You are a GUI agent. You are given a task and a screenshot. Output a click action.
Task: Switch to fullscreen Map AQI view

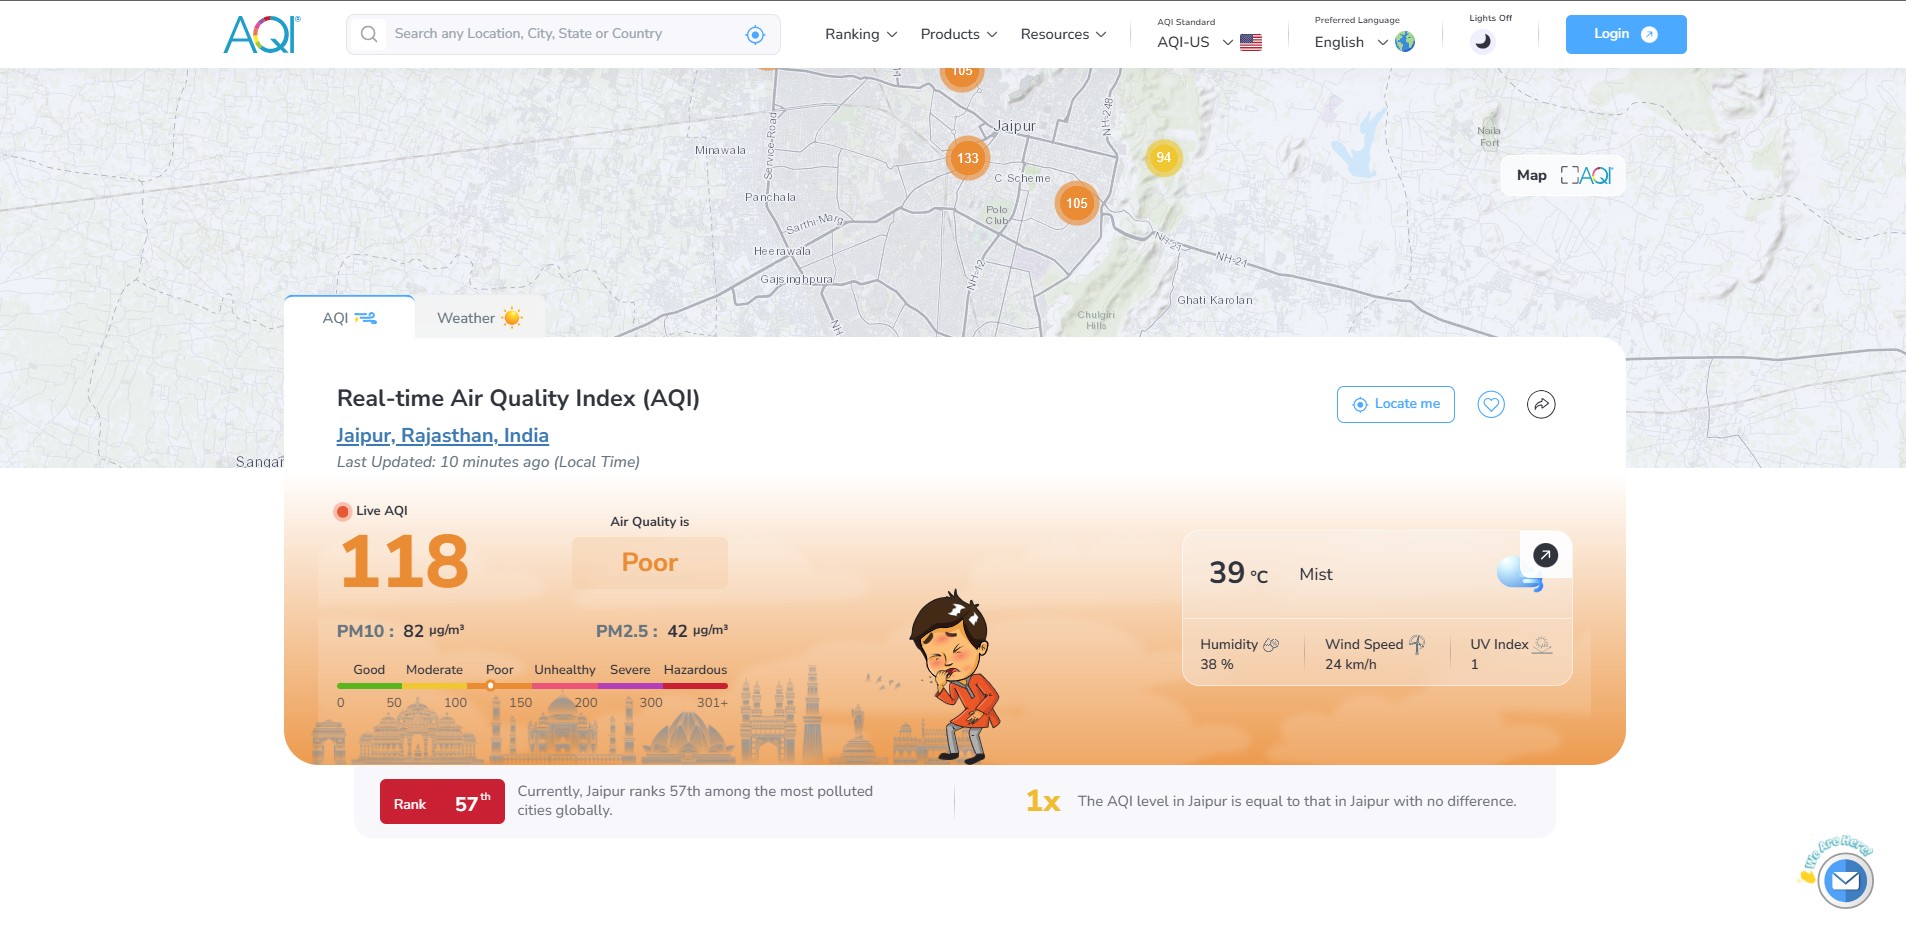tap(1564, 176)
